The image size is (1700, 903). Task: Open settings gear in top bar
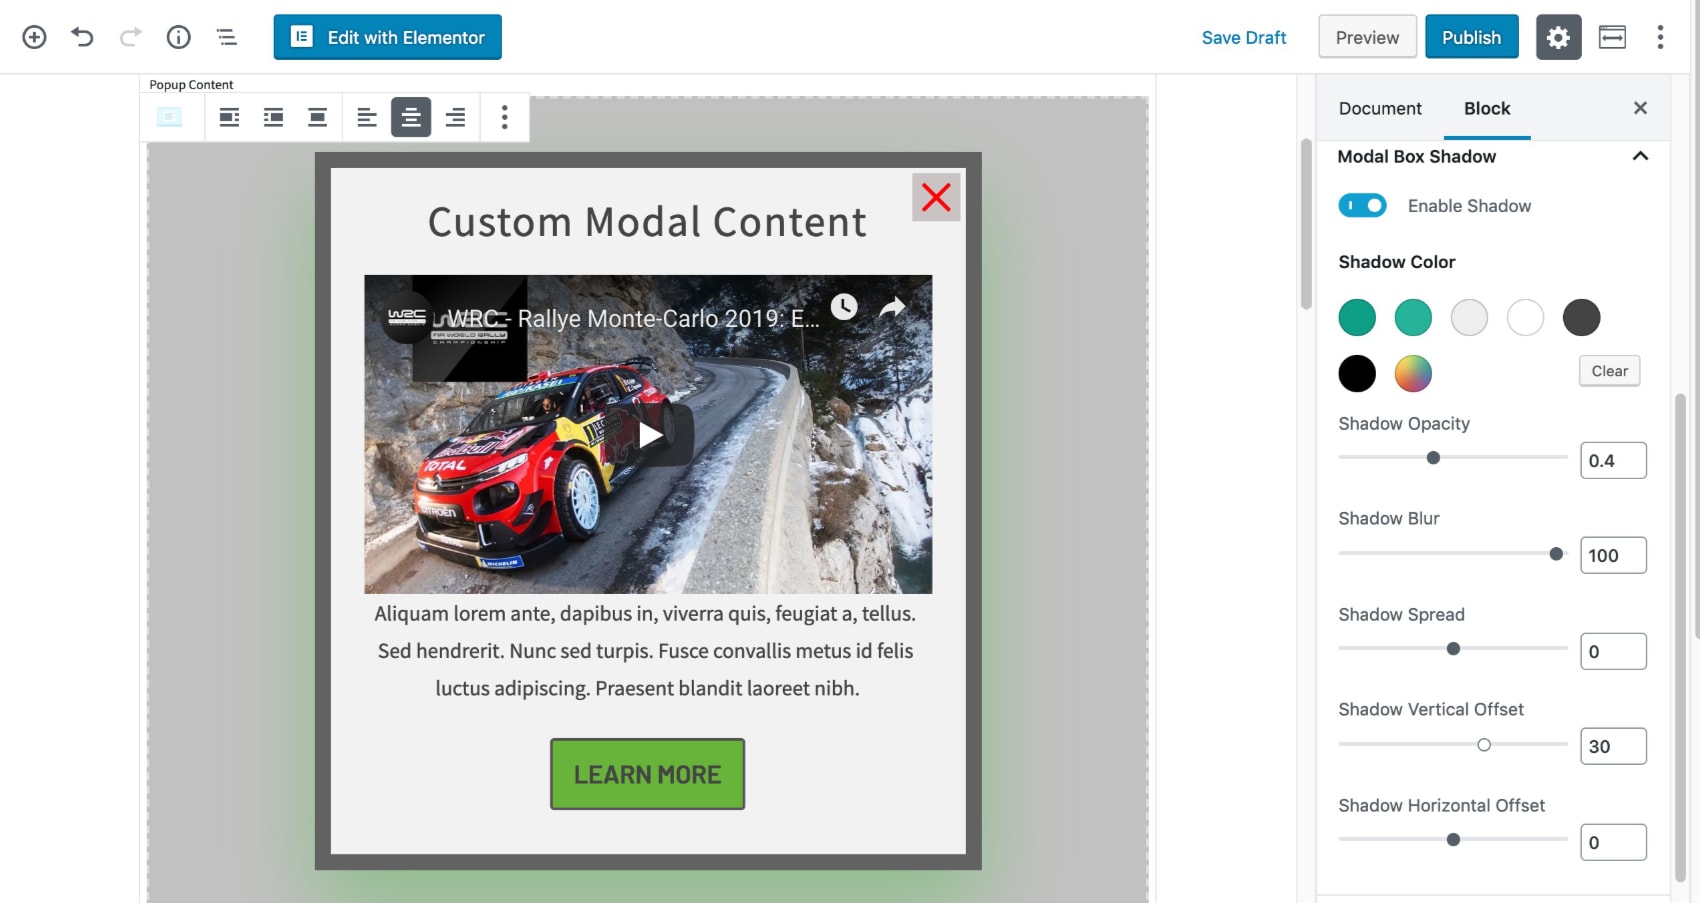click(x=1558, y=37)
